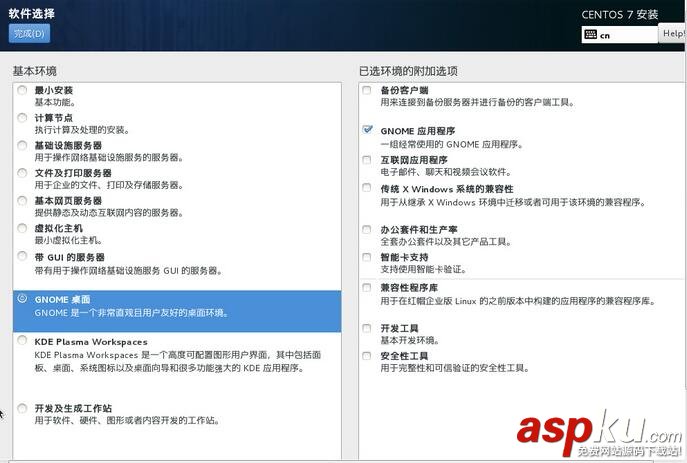The height and width of the screenshot is (463, 687).
Task: Click the 备份客户端 add-on label
Action: (404, 91)
